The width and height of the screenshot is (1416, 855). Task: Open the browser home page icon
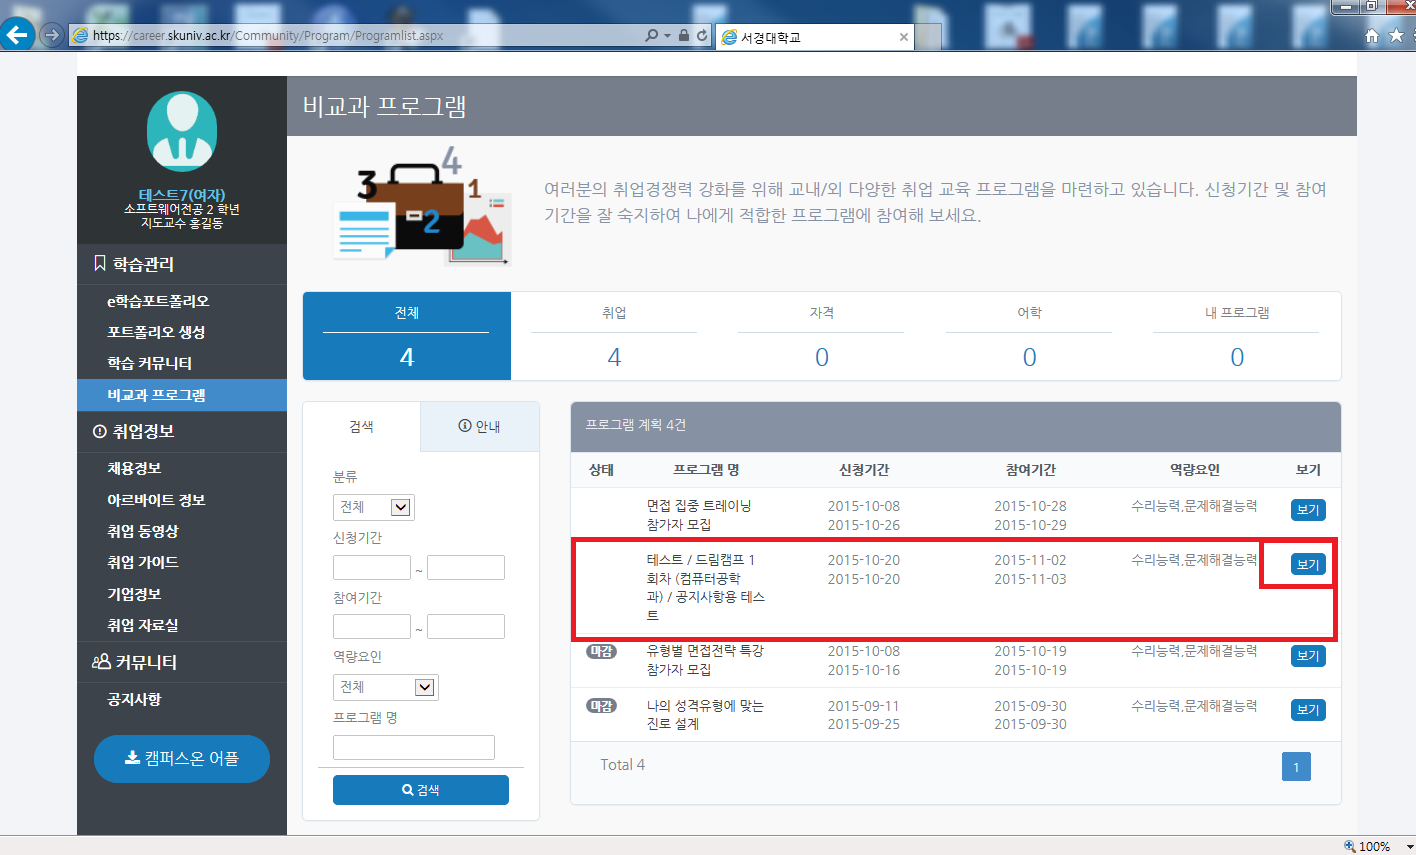coord(1370,34)
